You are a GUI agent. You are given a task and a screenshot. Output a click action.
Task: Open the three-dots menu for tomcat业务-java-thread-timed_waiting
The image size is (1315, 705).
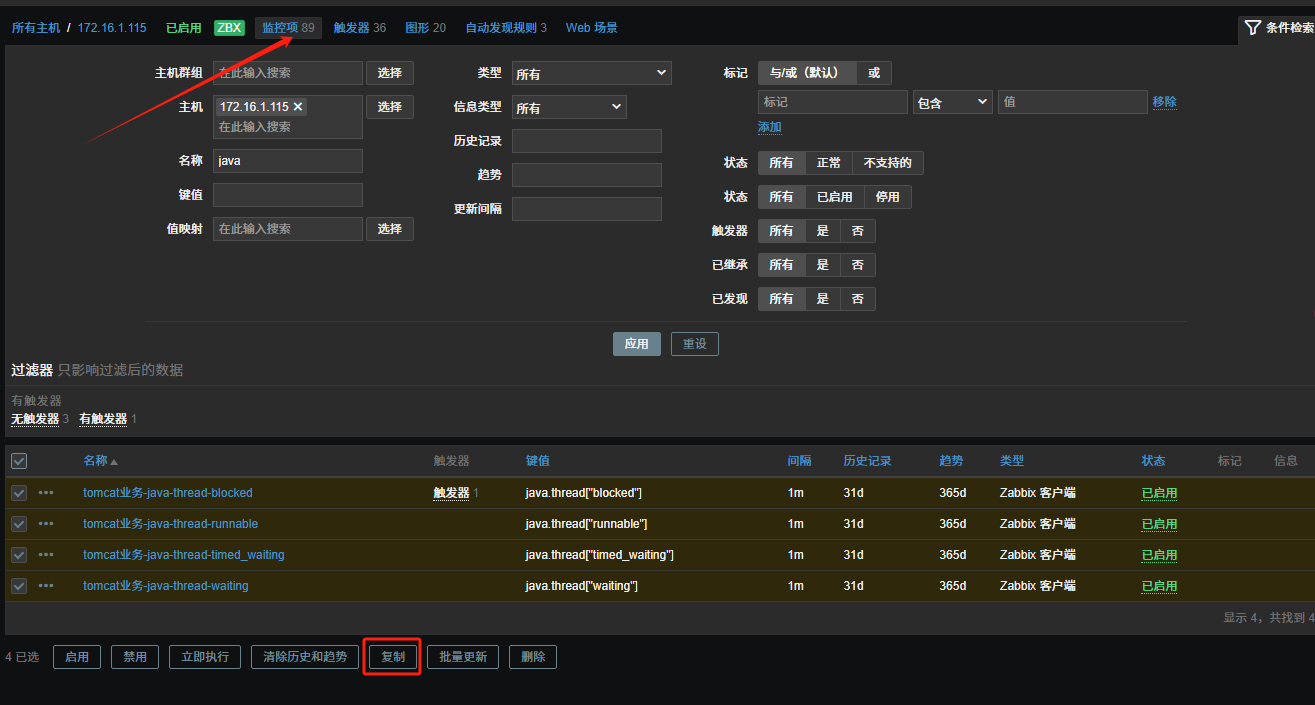pos(46,555)
